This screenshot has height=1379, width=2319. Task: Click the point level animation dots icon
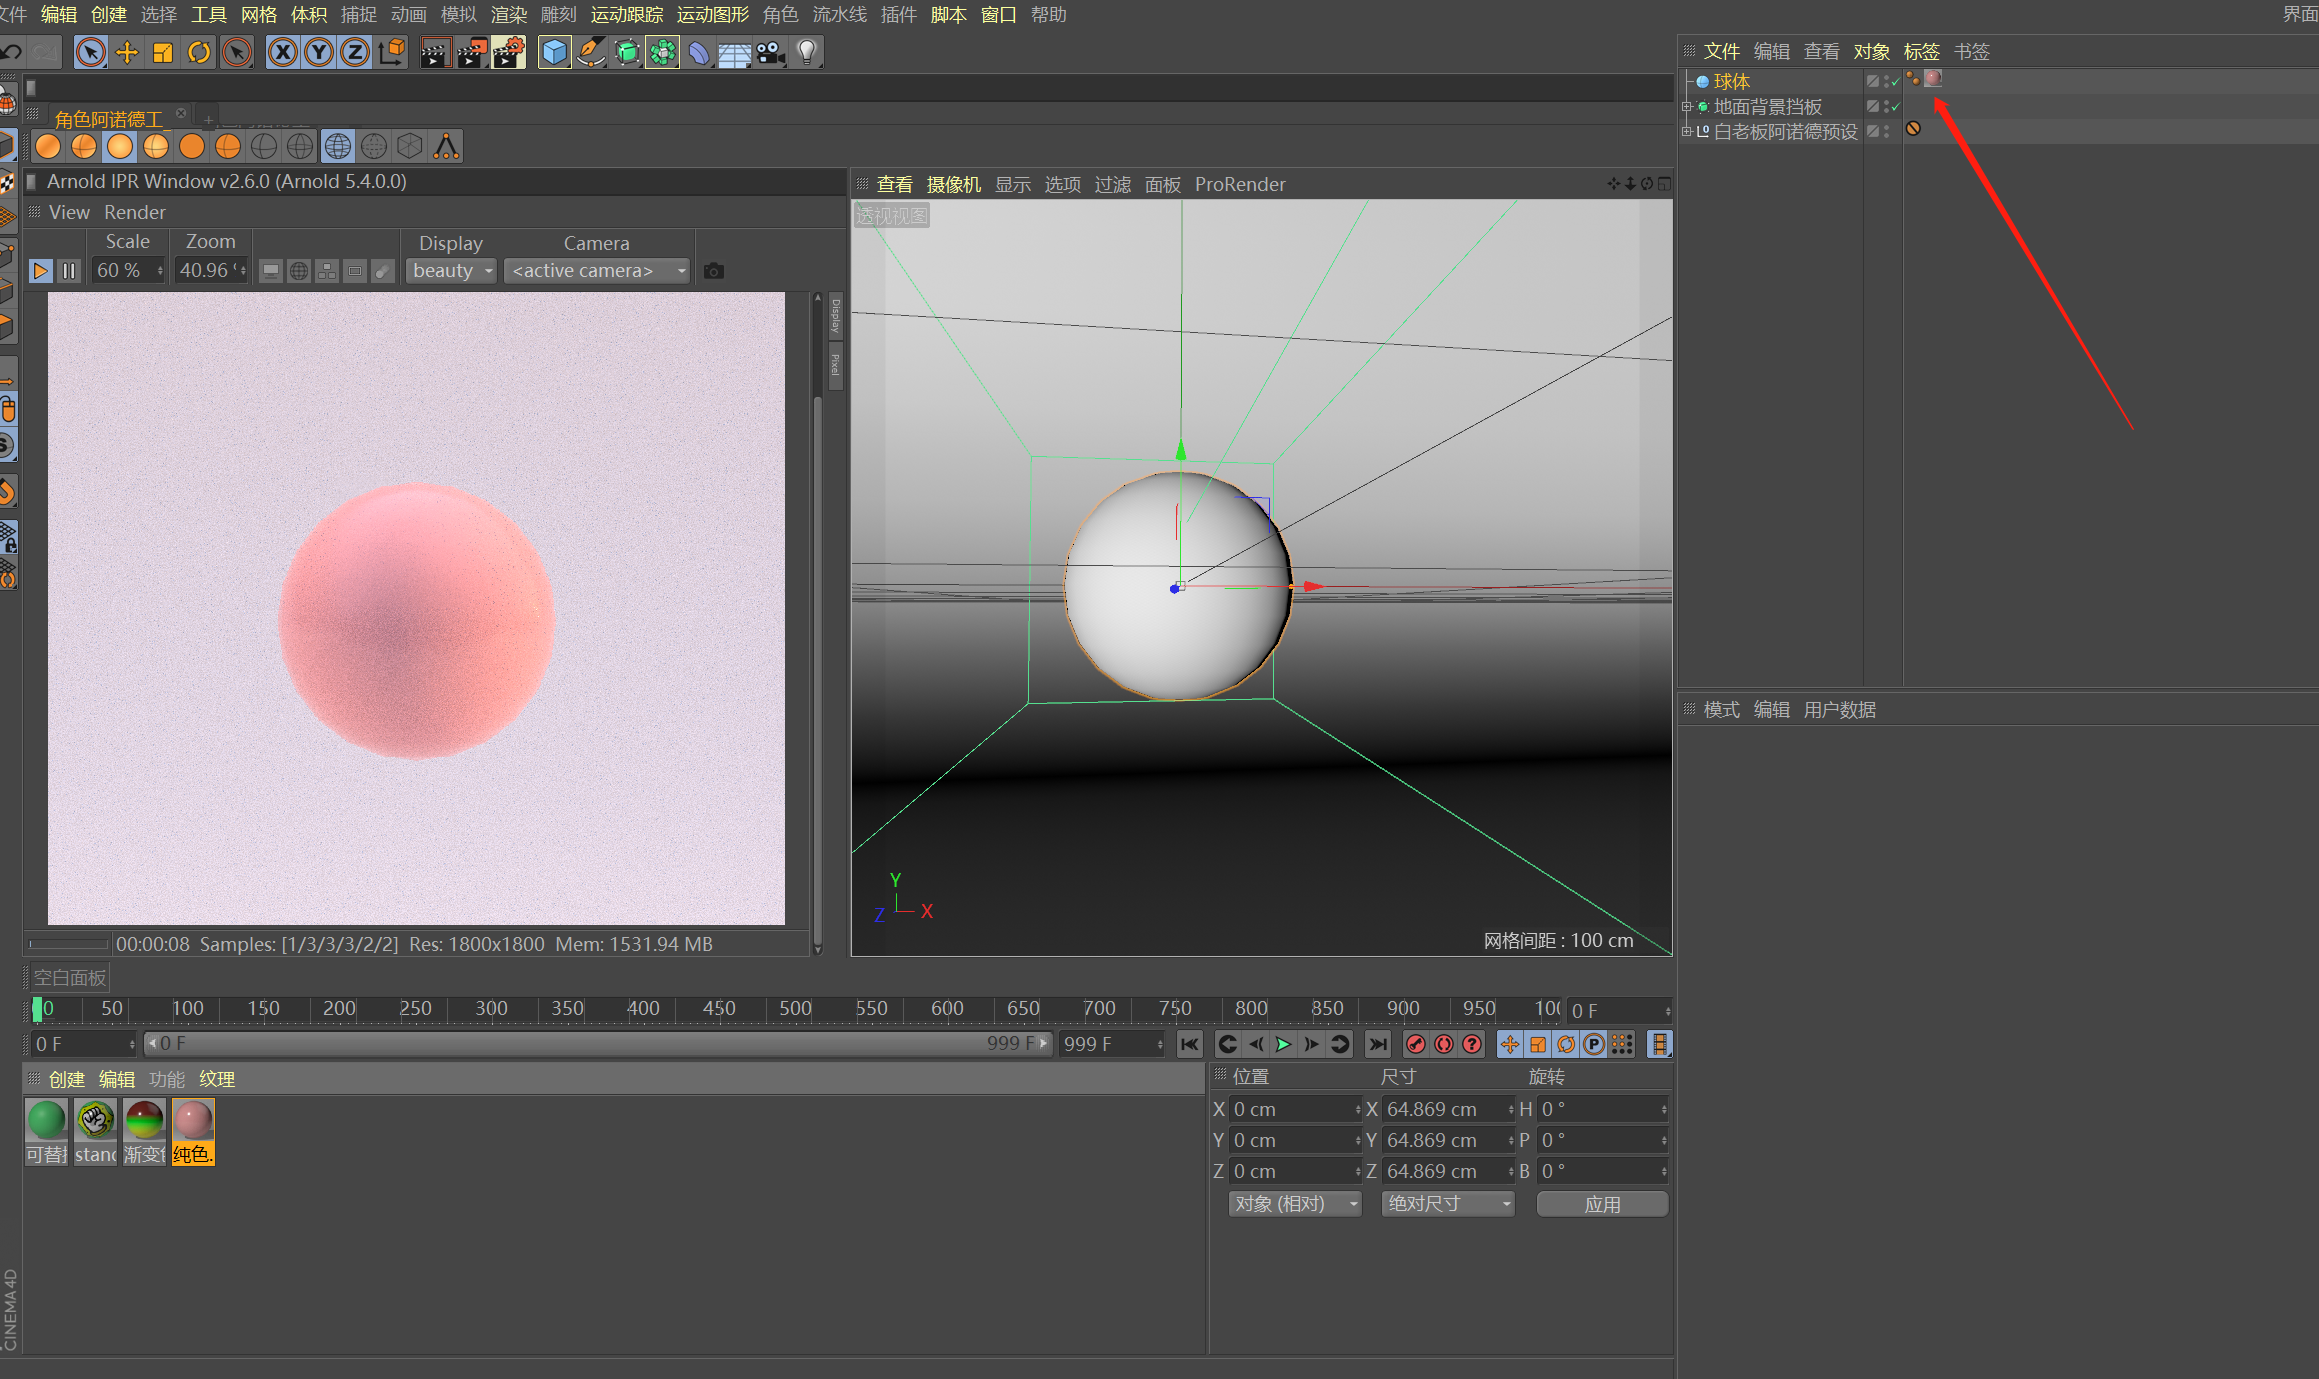[x=1622, y=1044]
